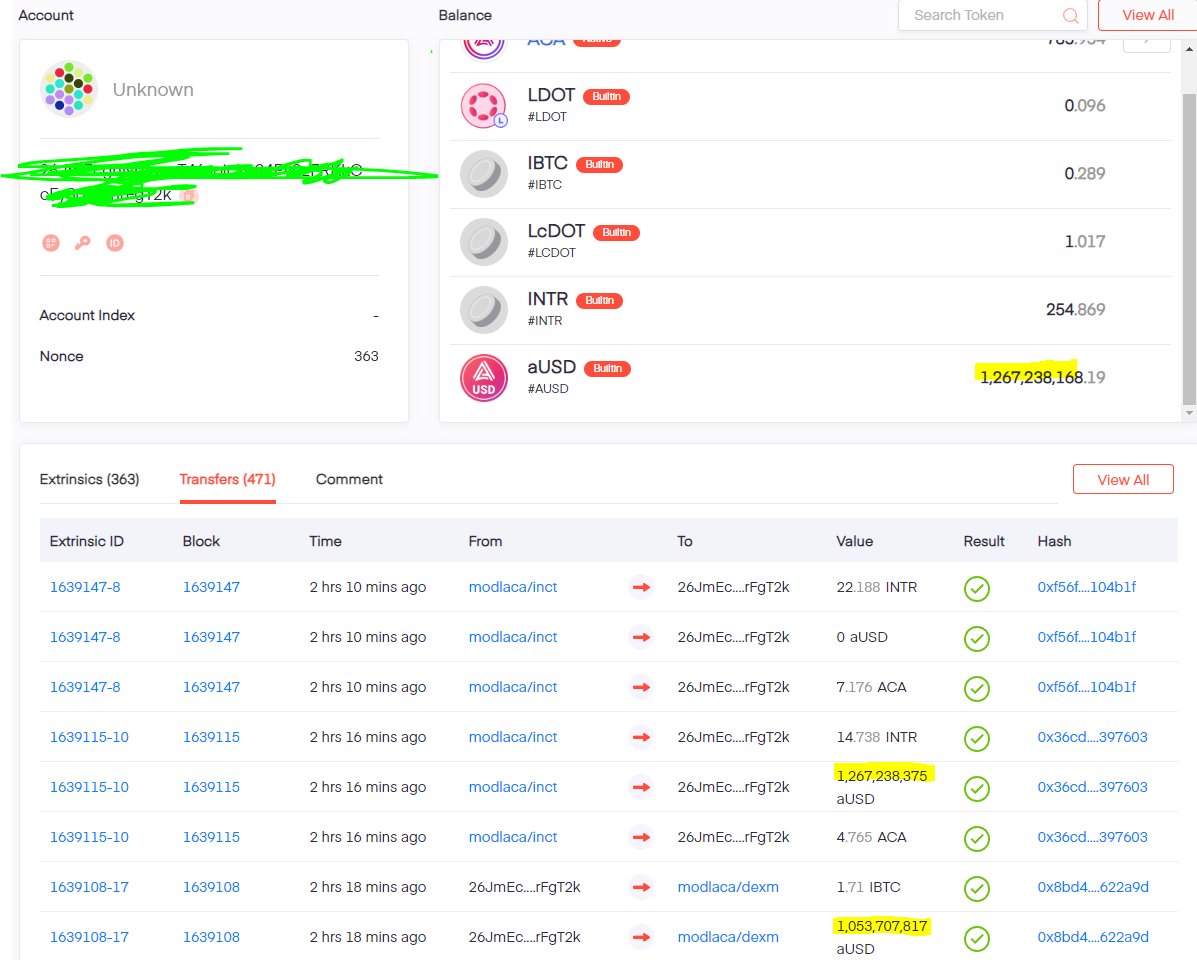Click success checkmark in the 1.71 IBTC row
Image resolution: width=1197 pixels, height=960 pixels.
pos(976,888)
